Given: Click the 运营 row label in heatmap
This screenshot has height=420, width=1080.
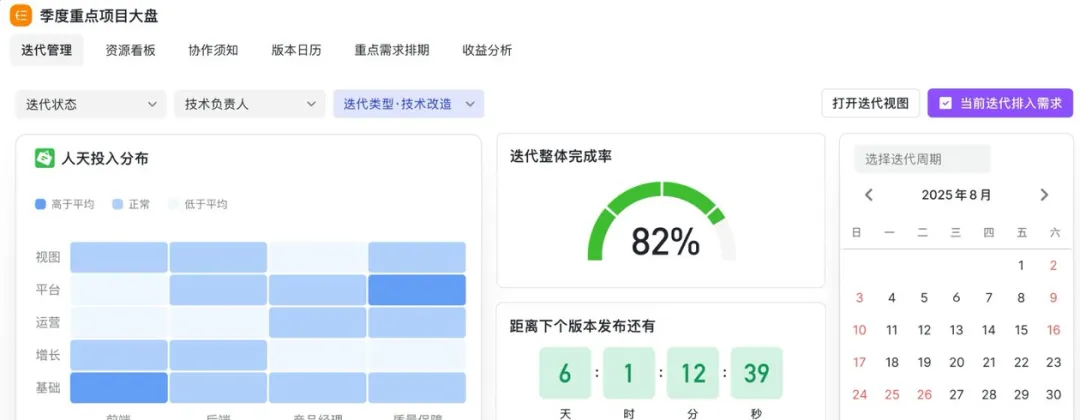Looking at the screenshot, I should click(48, 322).
